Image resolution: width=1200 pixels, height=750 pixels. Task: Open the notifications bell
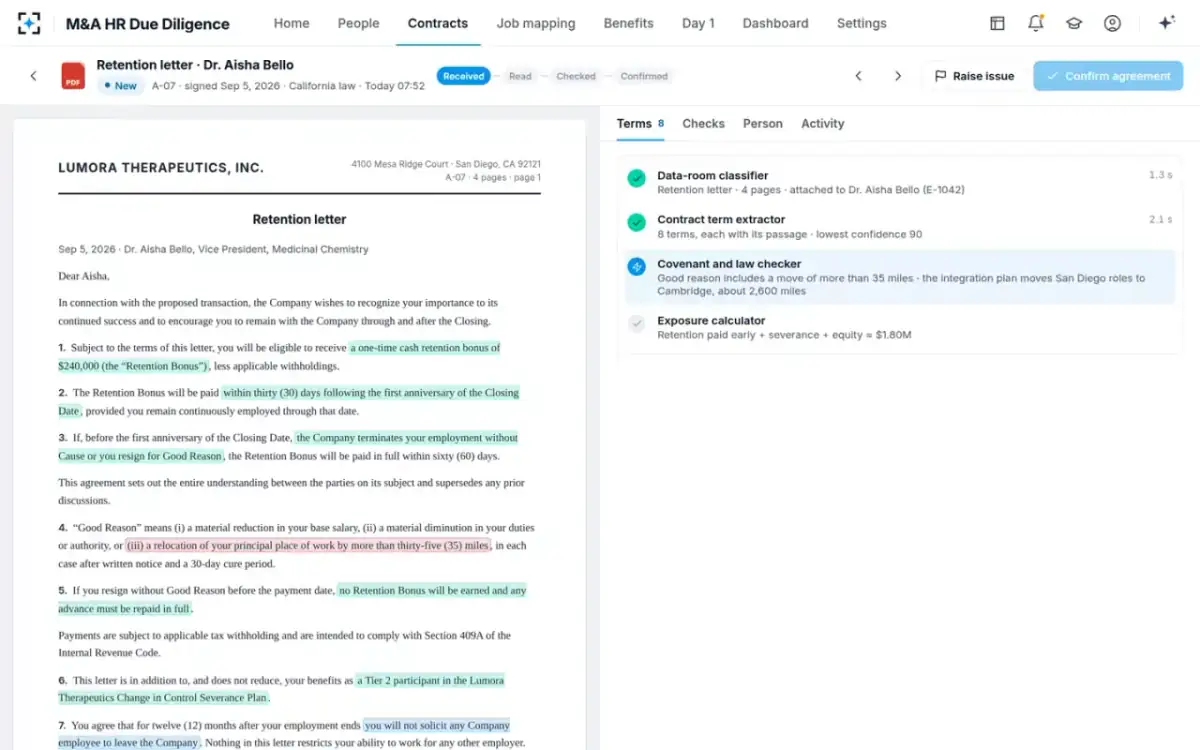1036,23
